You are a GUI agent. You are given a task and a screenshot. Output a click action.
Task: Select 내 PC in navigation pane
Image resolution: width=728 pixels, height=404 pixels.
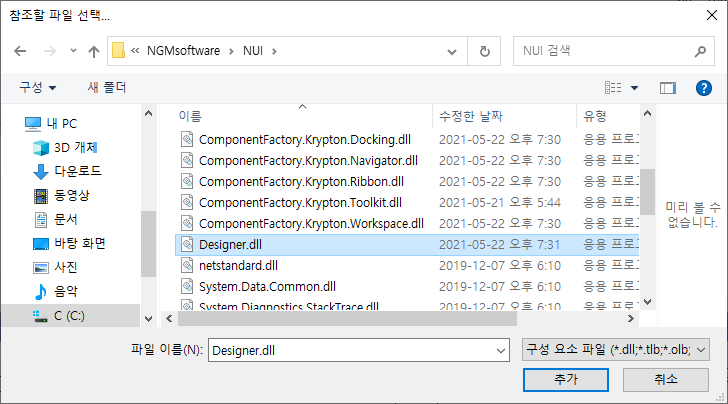tap(51, 124)
